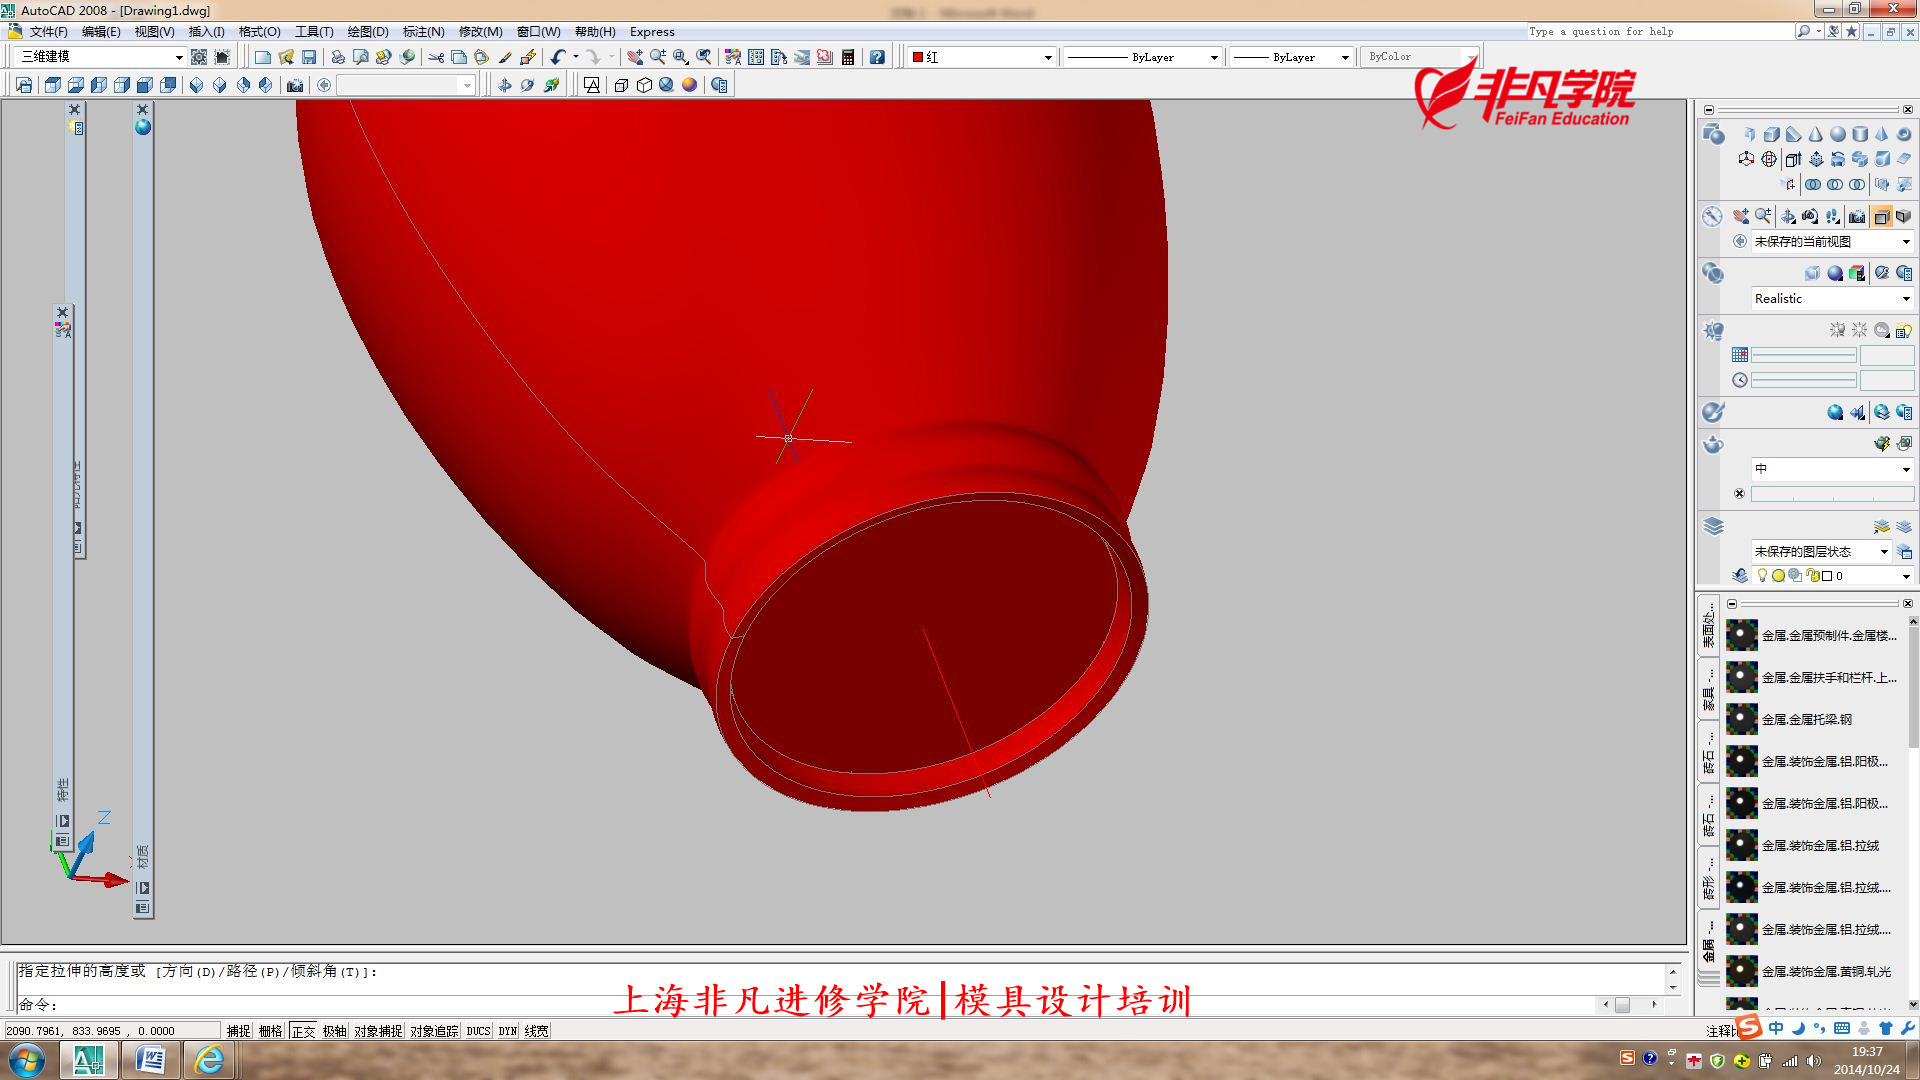Toggle 正交 ortho mode in status bar

303,1031
